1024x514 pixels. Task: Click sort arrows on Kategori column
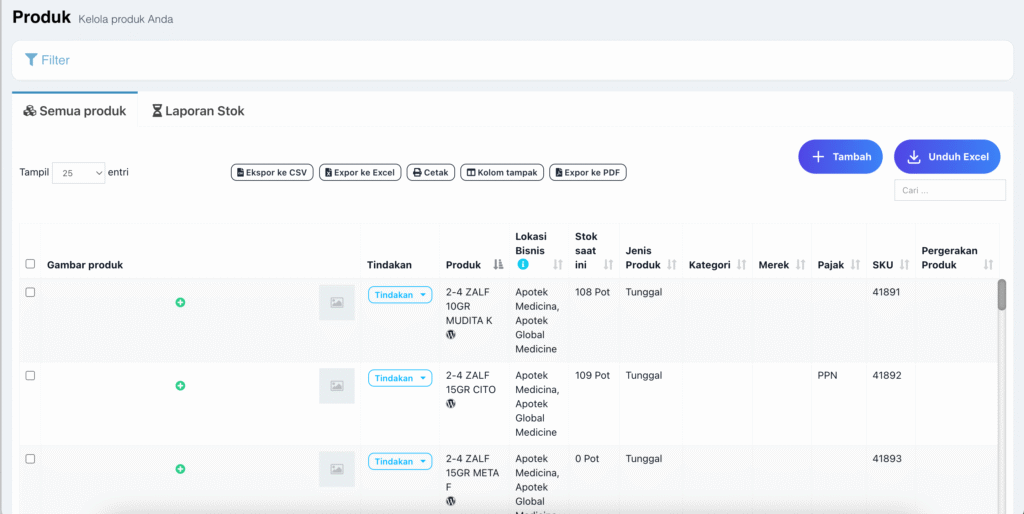click(740, 265)
